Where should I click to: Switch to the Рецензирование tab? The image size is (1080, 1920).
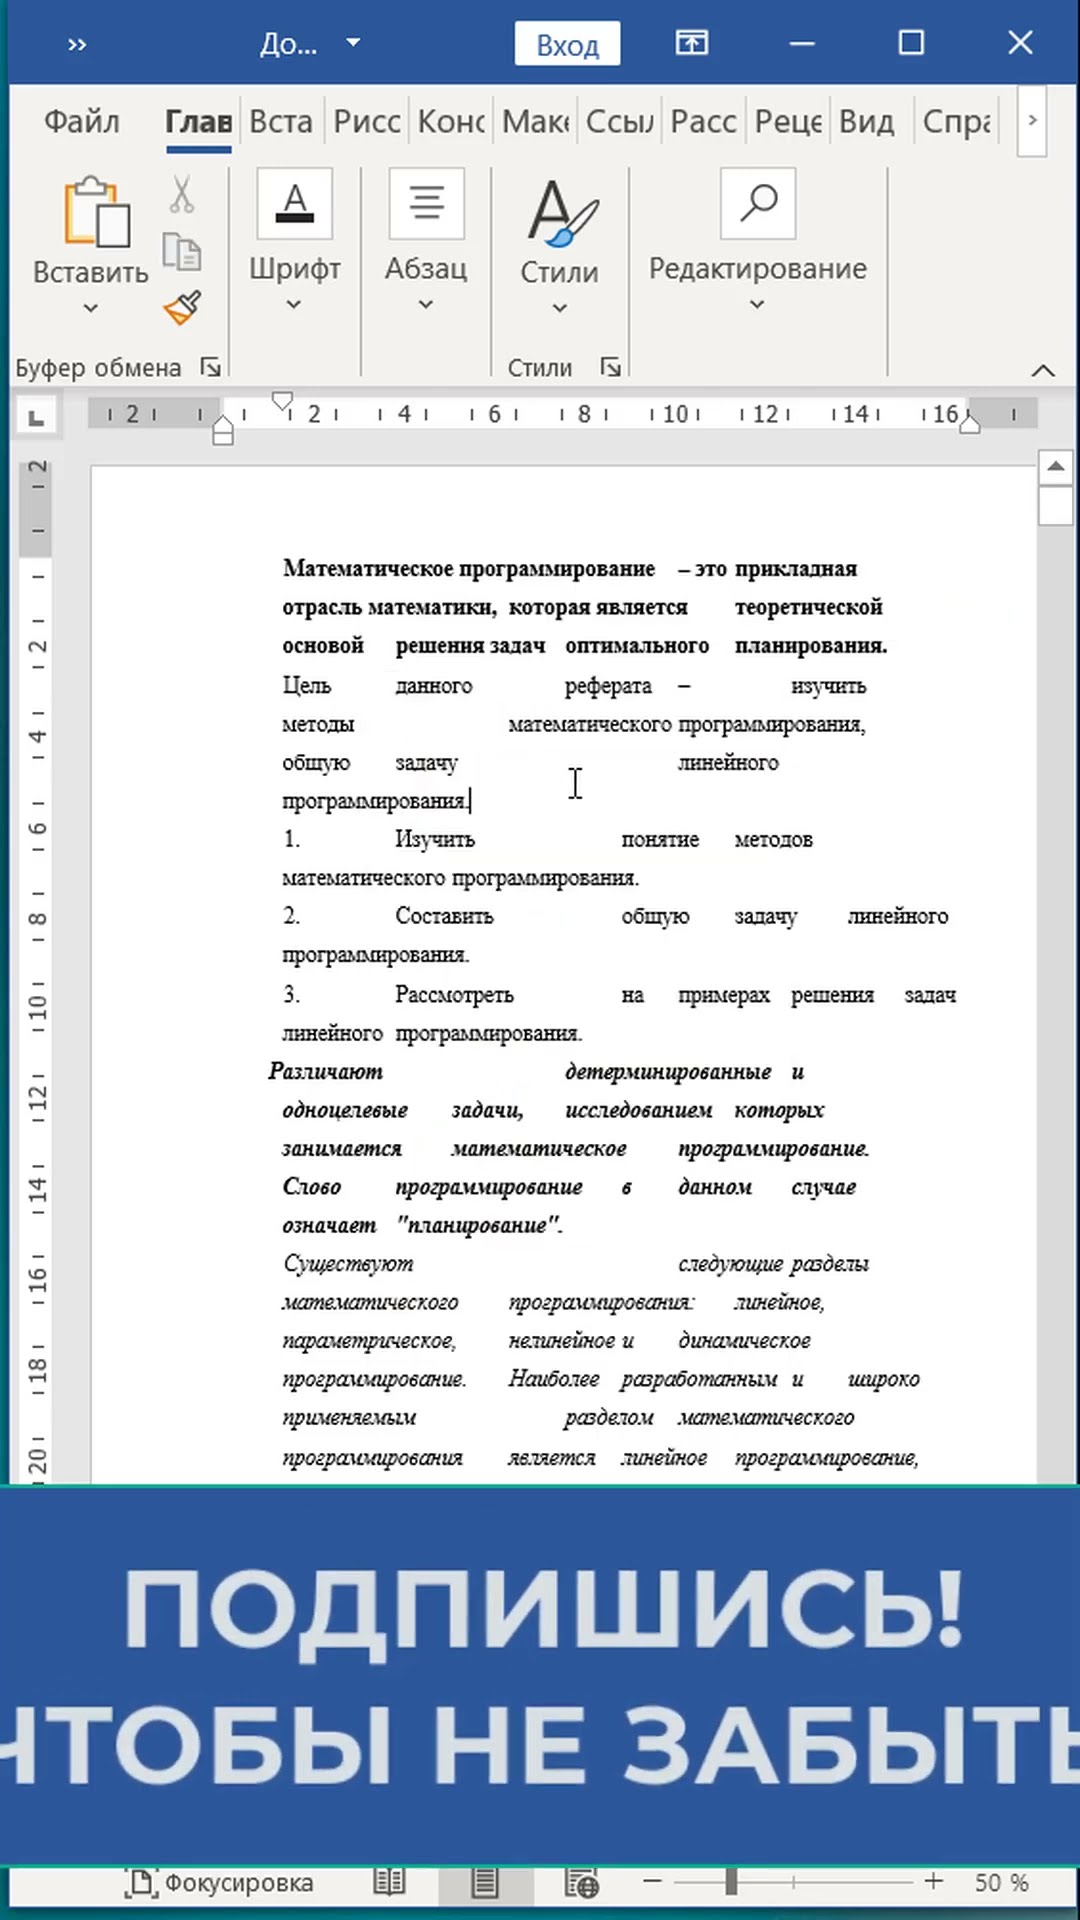point(789,121)
